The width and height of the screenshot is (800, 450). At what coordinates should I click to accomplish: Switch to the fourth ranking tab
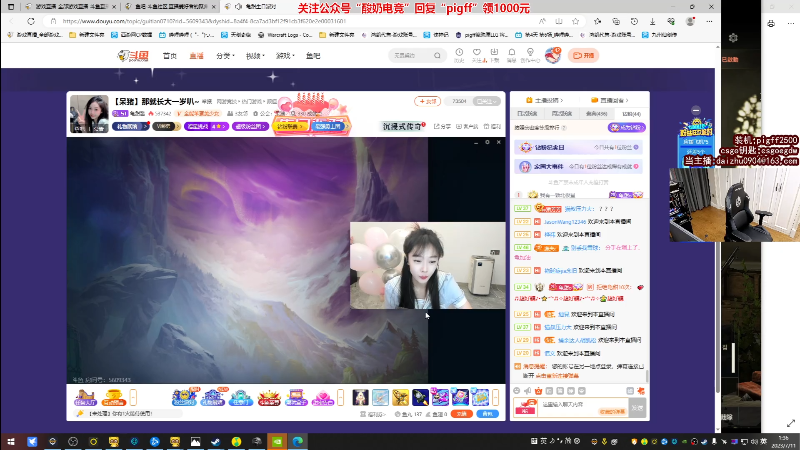click(x=631, y=114)
